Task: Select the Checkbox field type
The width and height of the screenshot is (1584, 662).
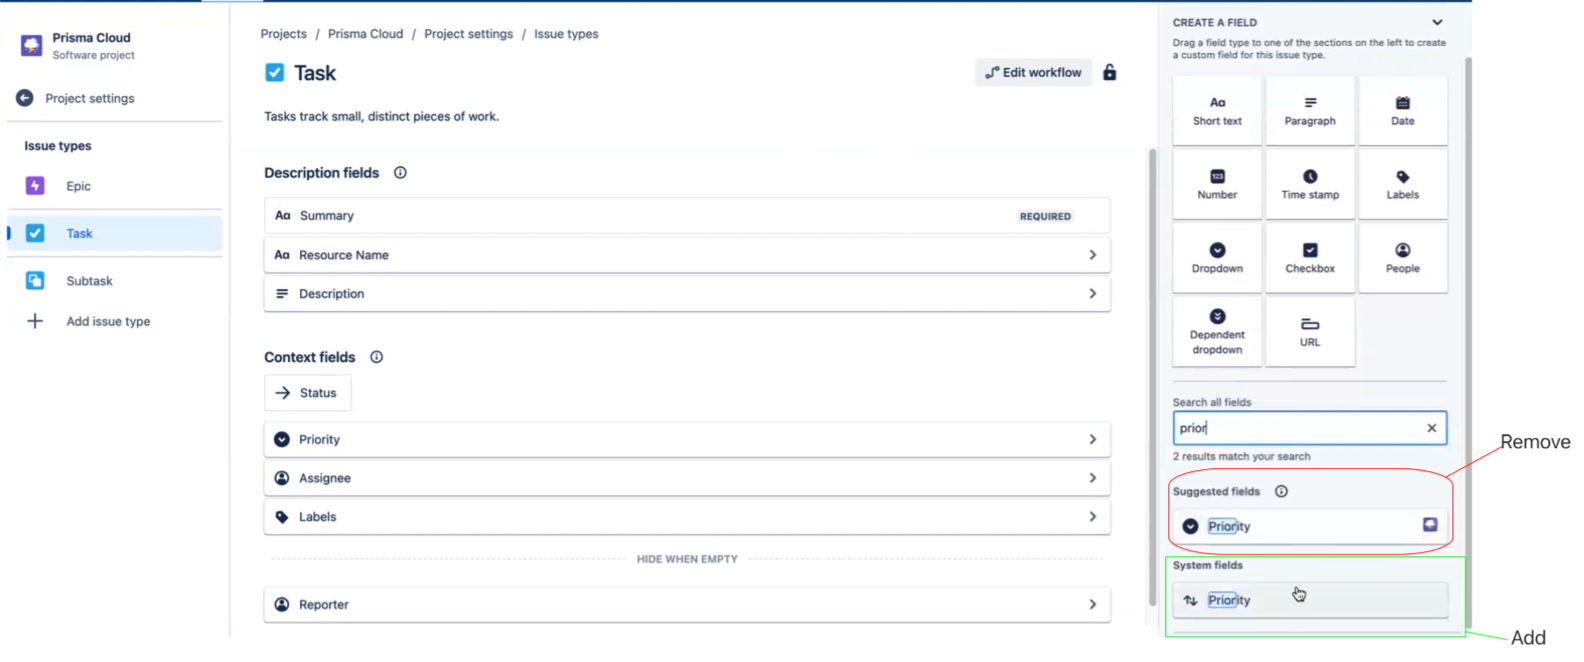Action: [x=1310, y=258]
